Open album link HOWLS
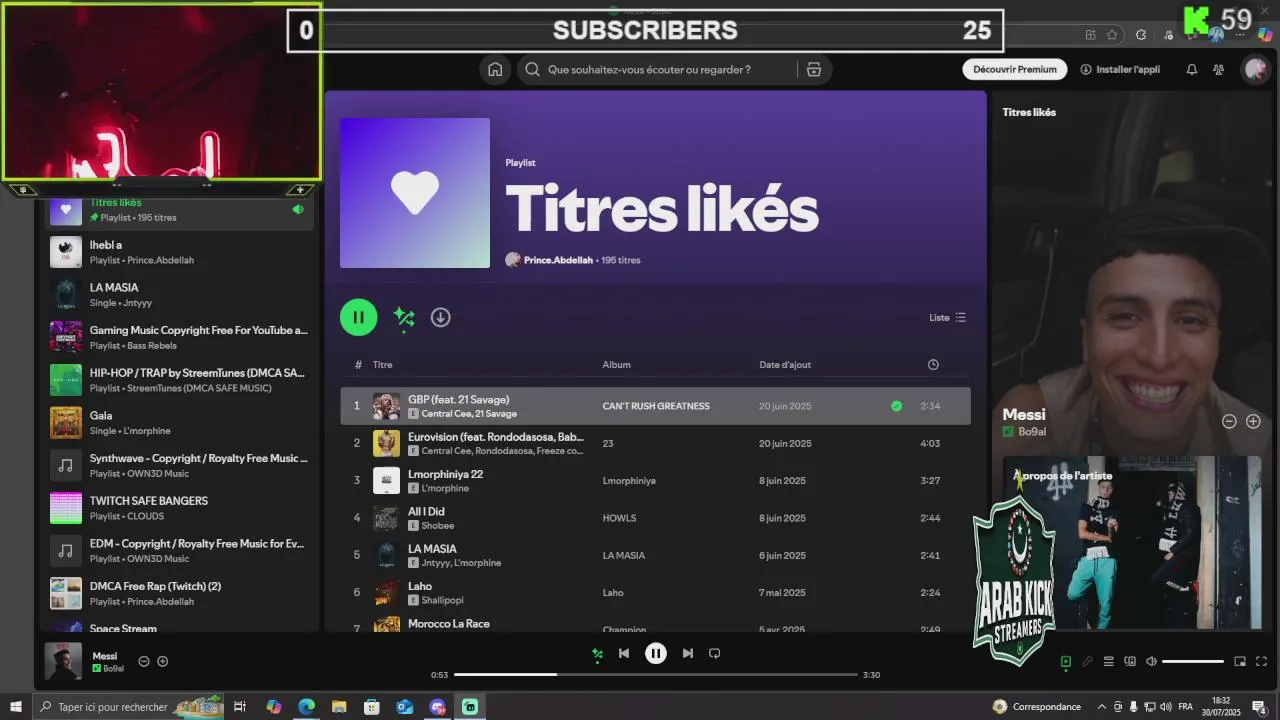1280x720 pixels. 619,518
